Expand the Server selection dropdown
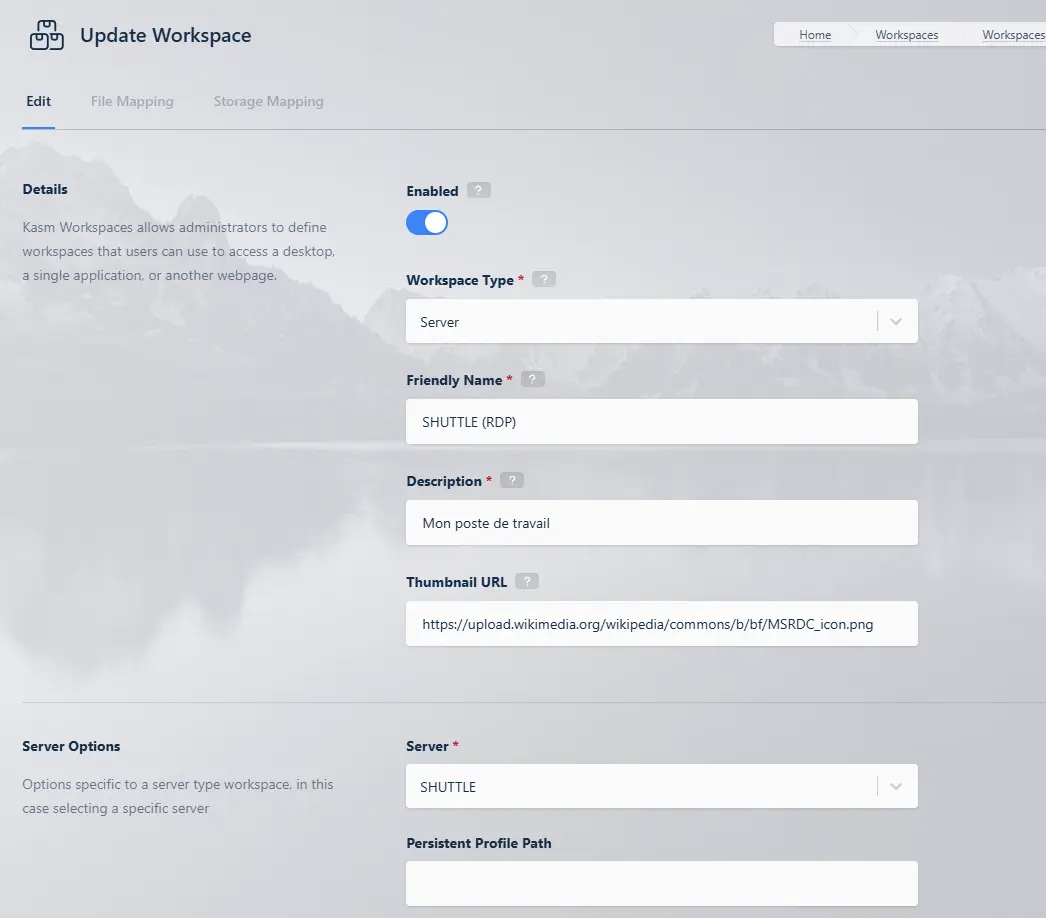Image resolution: width=1046 pixels, height=918 pixels. (640, 787)
